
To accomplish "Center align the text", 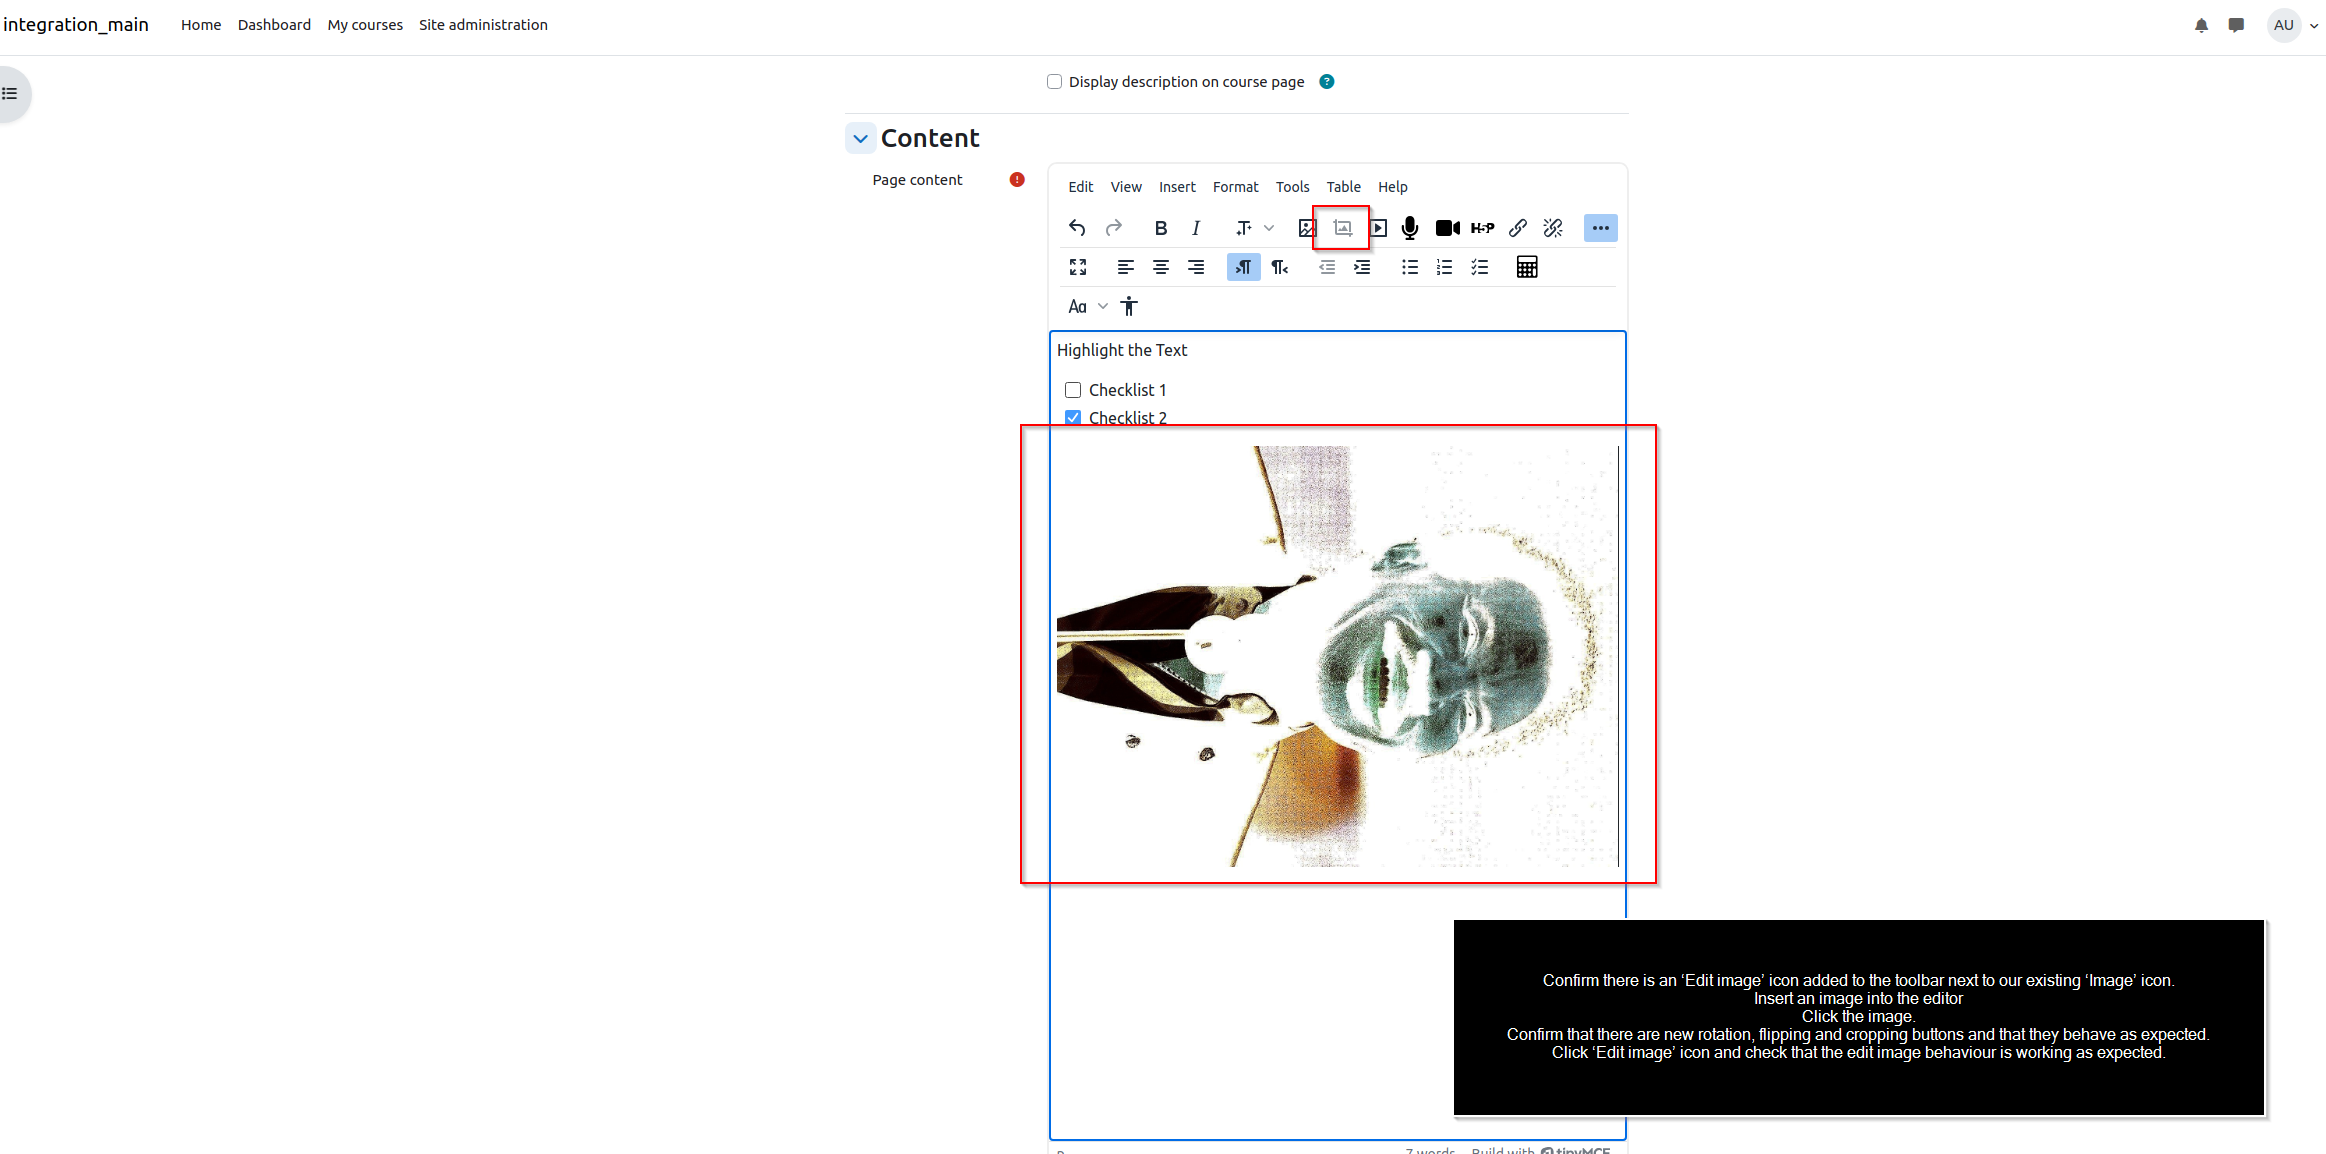I will click(1161, 267).
